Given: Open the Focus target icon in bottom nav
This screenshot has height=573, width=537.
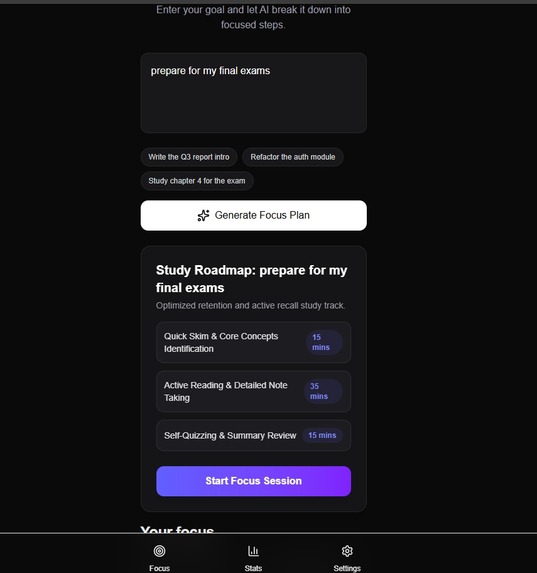Looking at the screenshot, I should (159, 551).
